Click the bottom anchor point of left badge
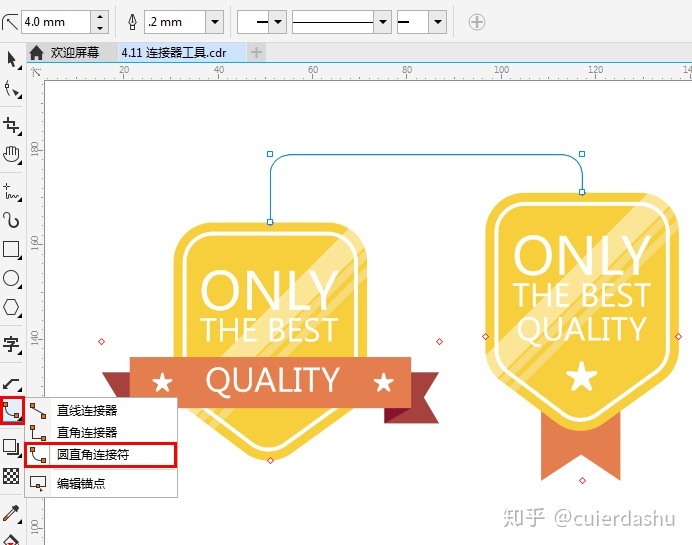Screen dimensions: 692x545 [271, 460]
